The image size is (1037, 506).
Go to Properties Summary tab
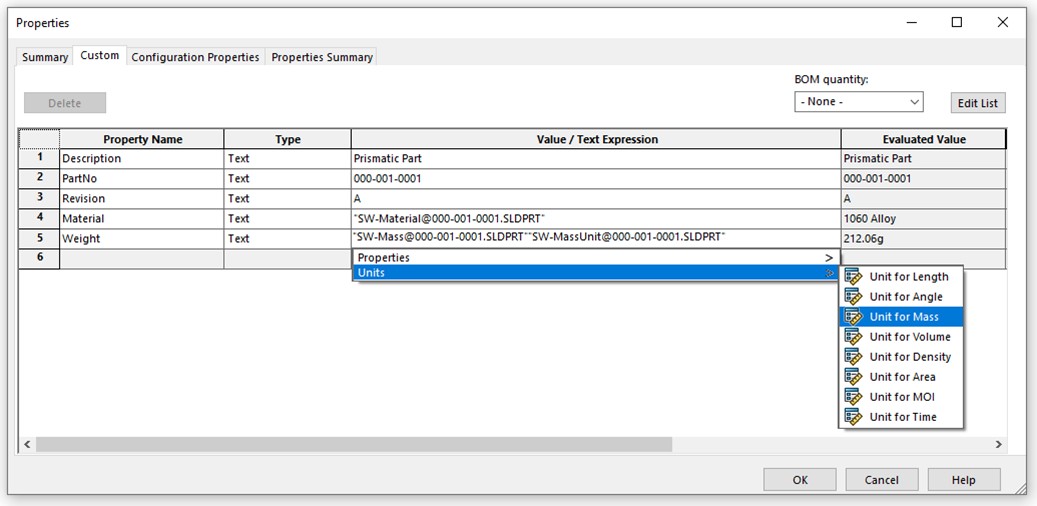coord(322,57)
